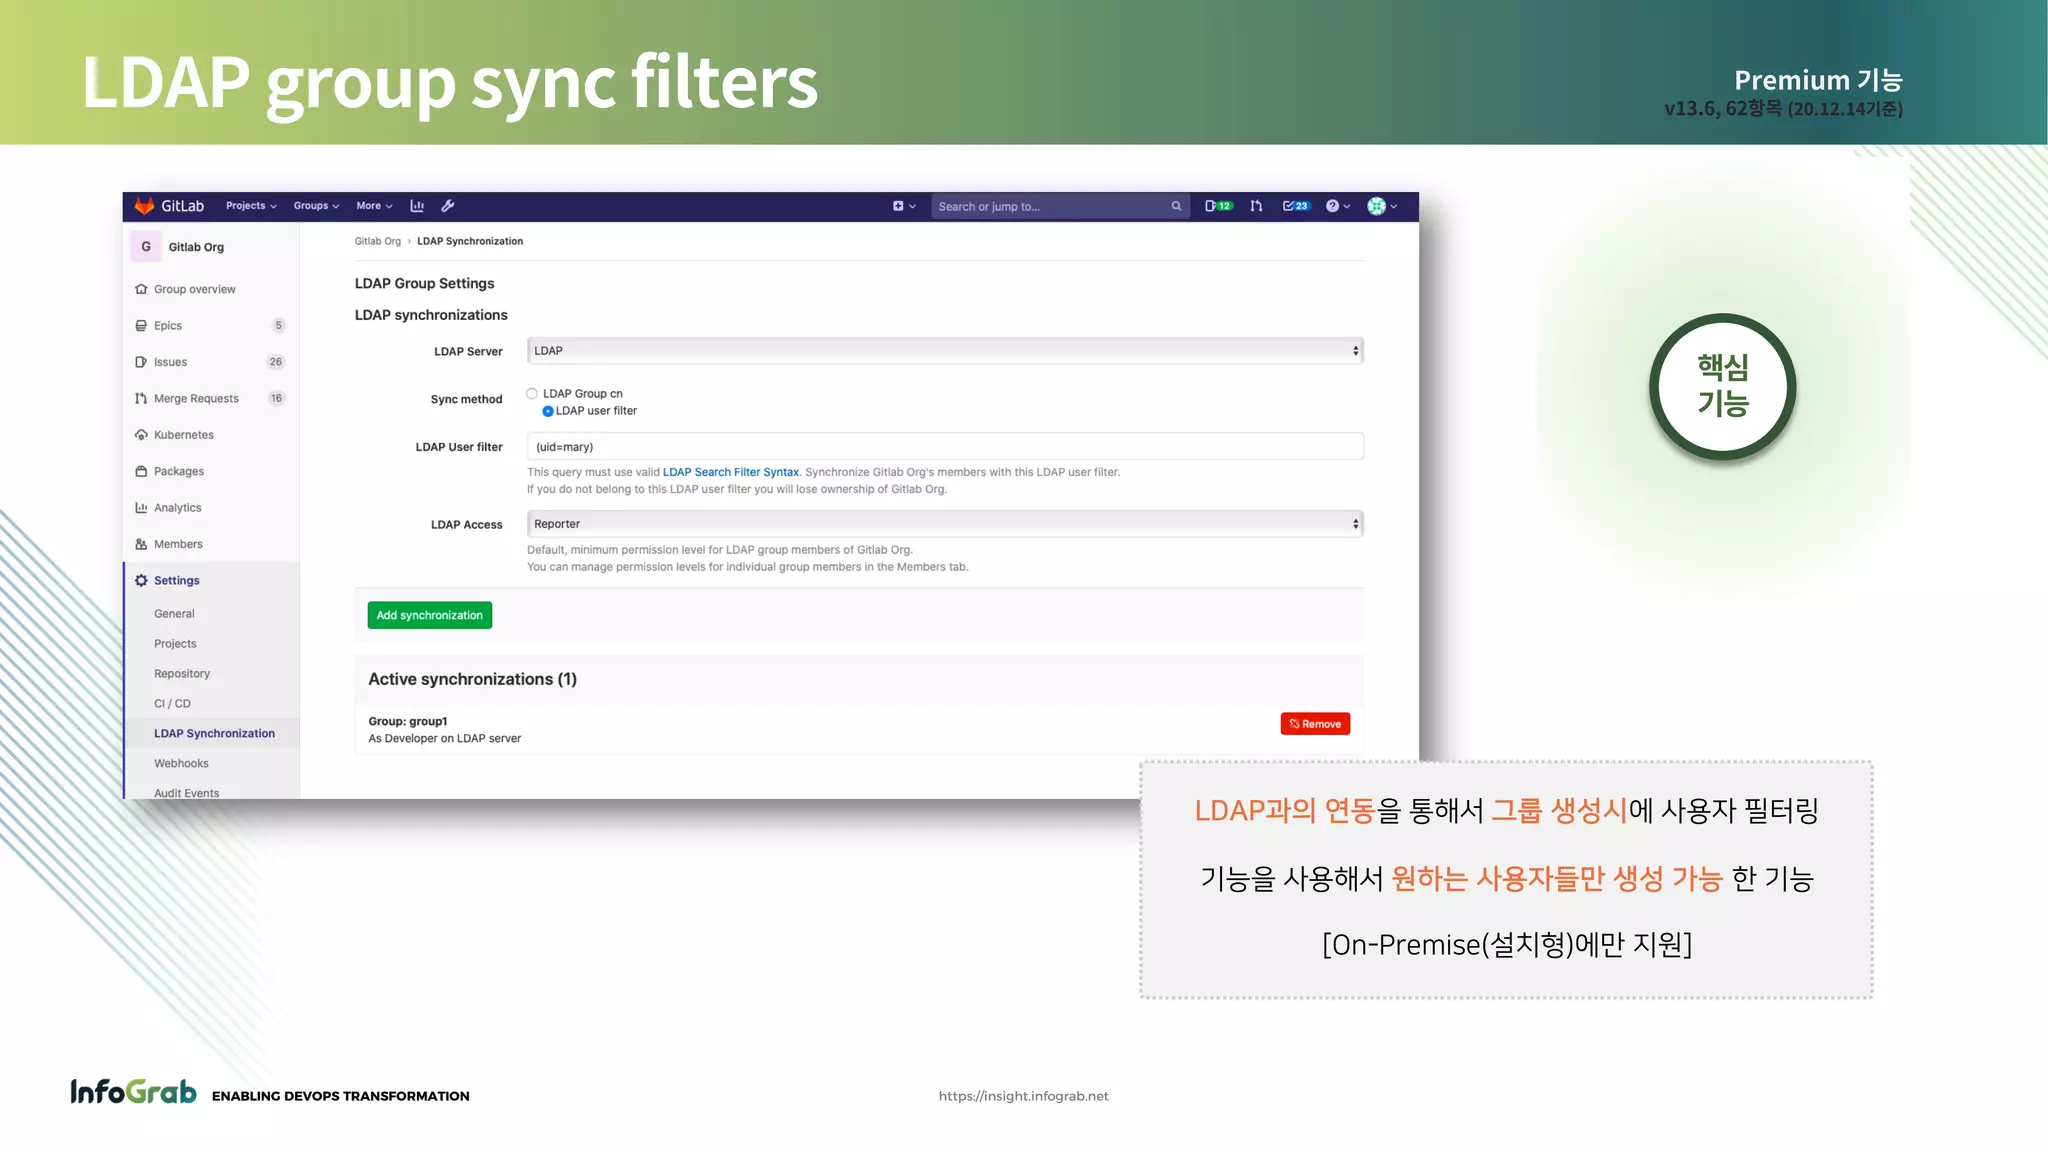Open the Issues counter icon showing 12
The image size is (2048, 1152).
1218,206
